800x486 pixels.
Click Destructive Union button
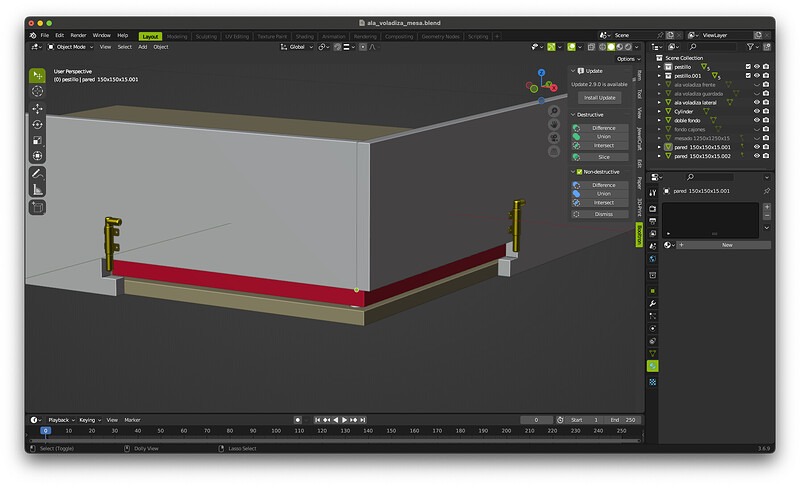pos(599,137)
